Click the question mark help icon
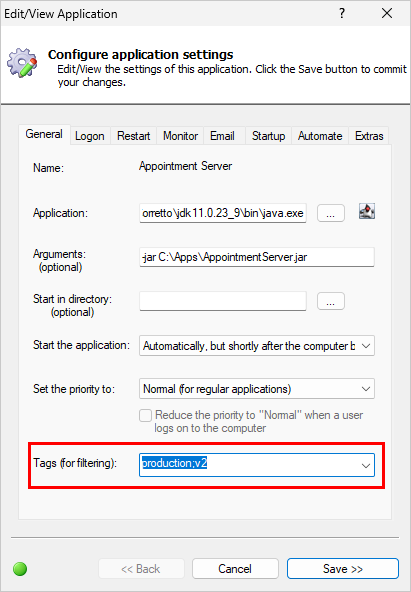This screenshot has height=592, width=411. pyautogui.click(x=342, y=14)
